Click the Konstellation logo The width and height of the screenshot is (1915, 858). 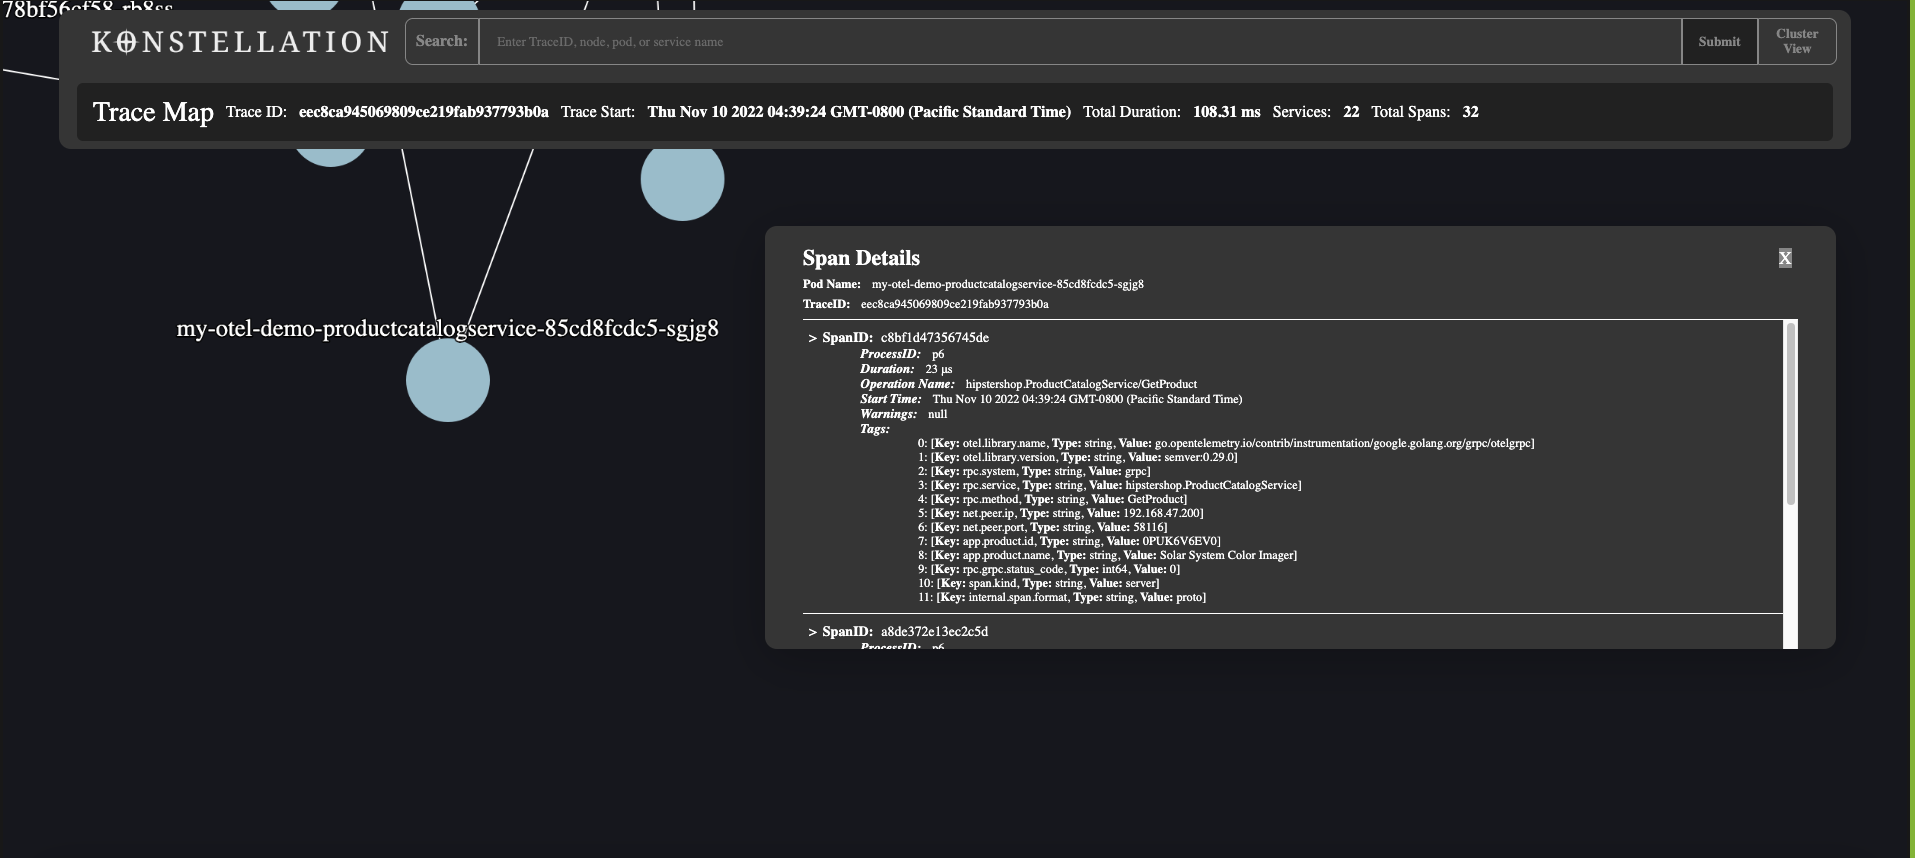240,42
